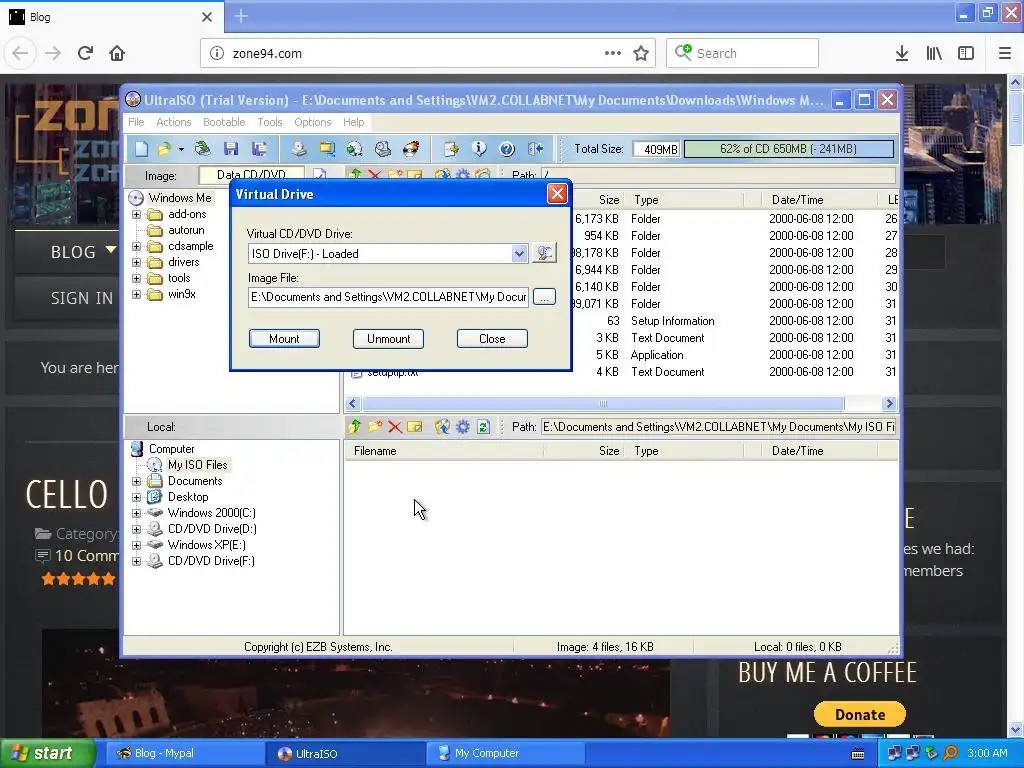Expand the add-ons folder node
The width and height of the screenshot is (1024, 768).
pyautogui.click(x=136, y=214)
